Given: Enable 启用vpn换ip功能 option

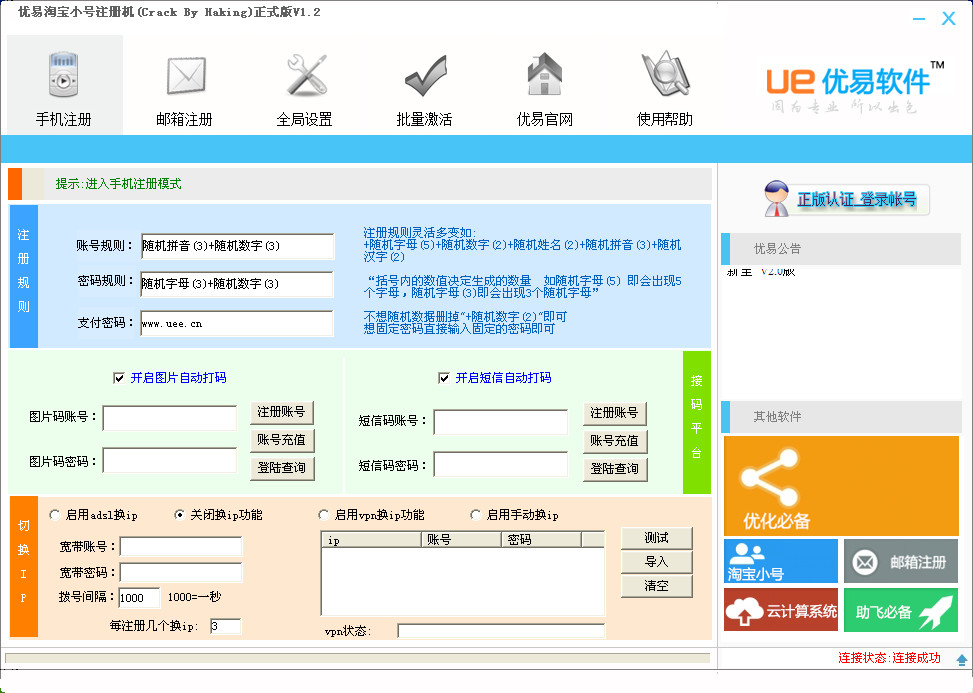Looking at the screenshot, I should coord(323,514).
